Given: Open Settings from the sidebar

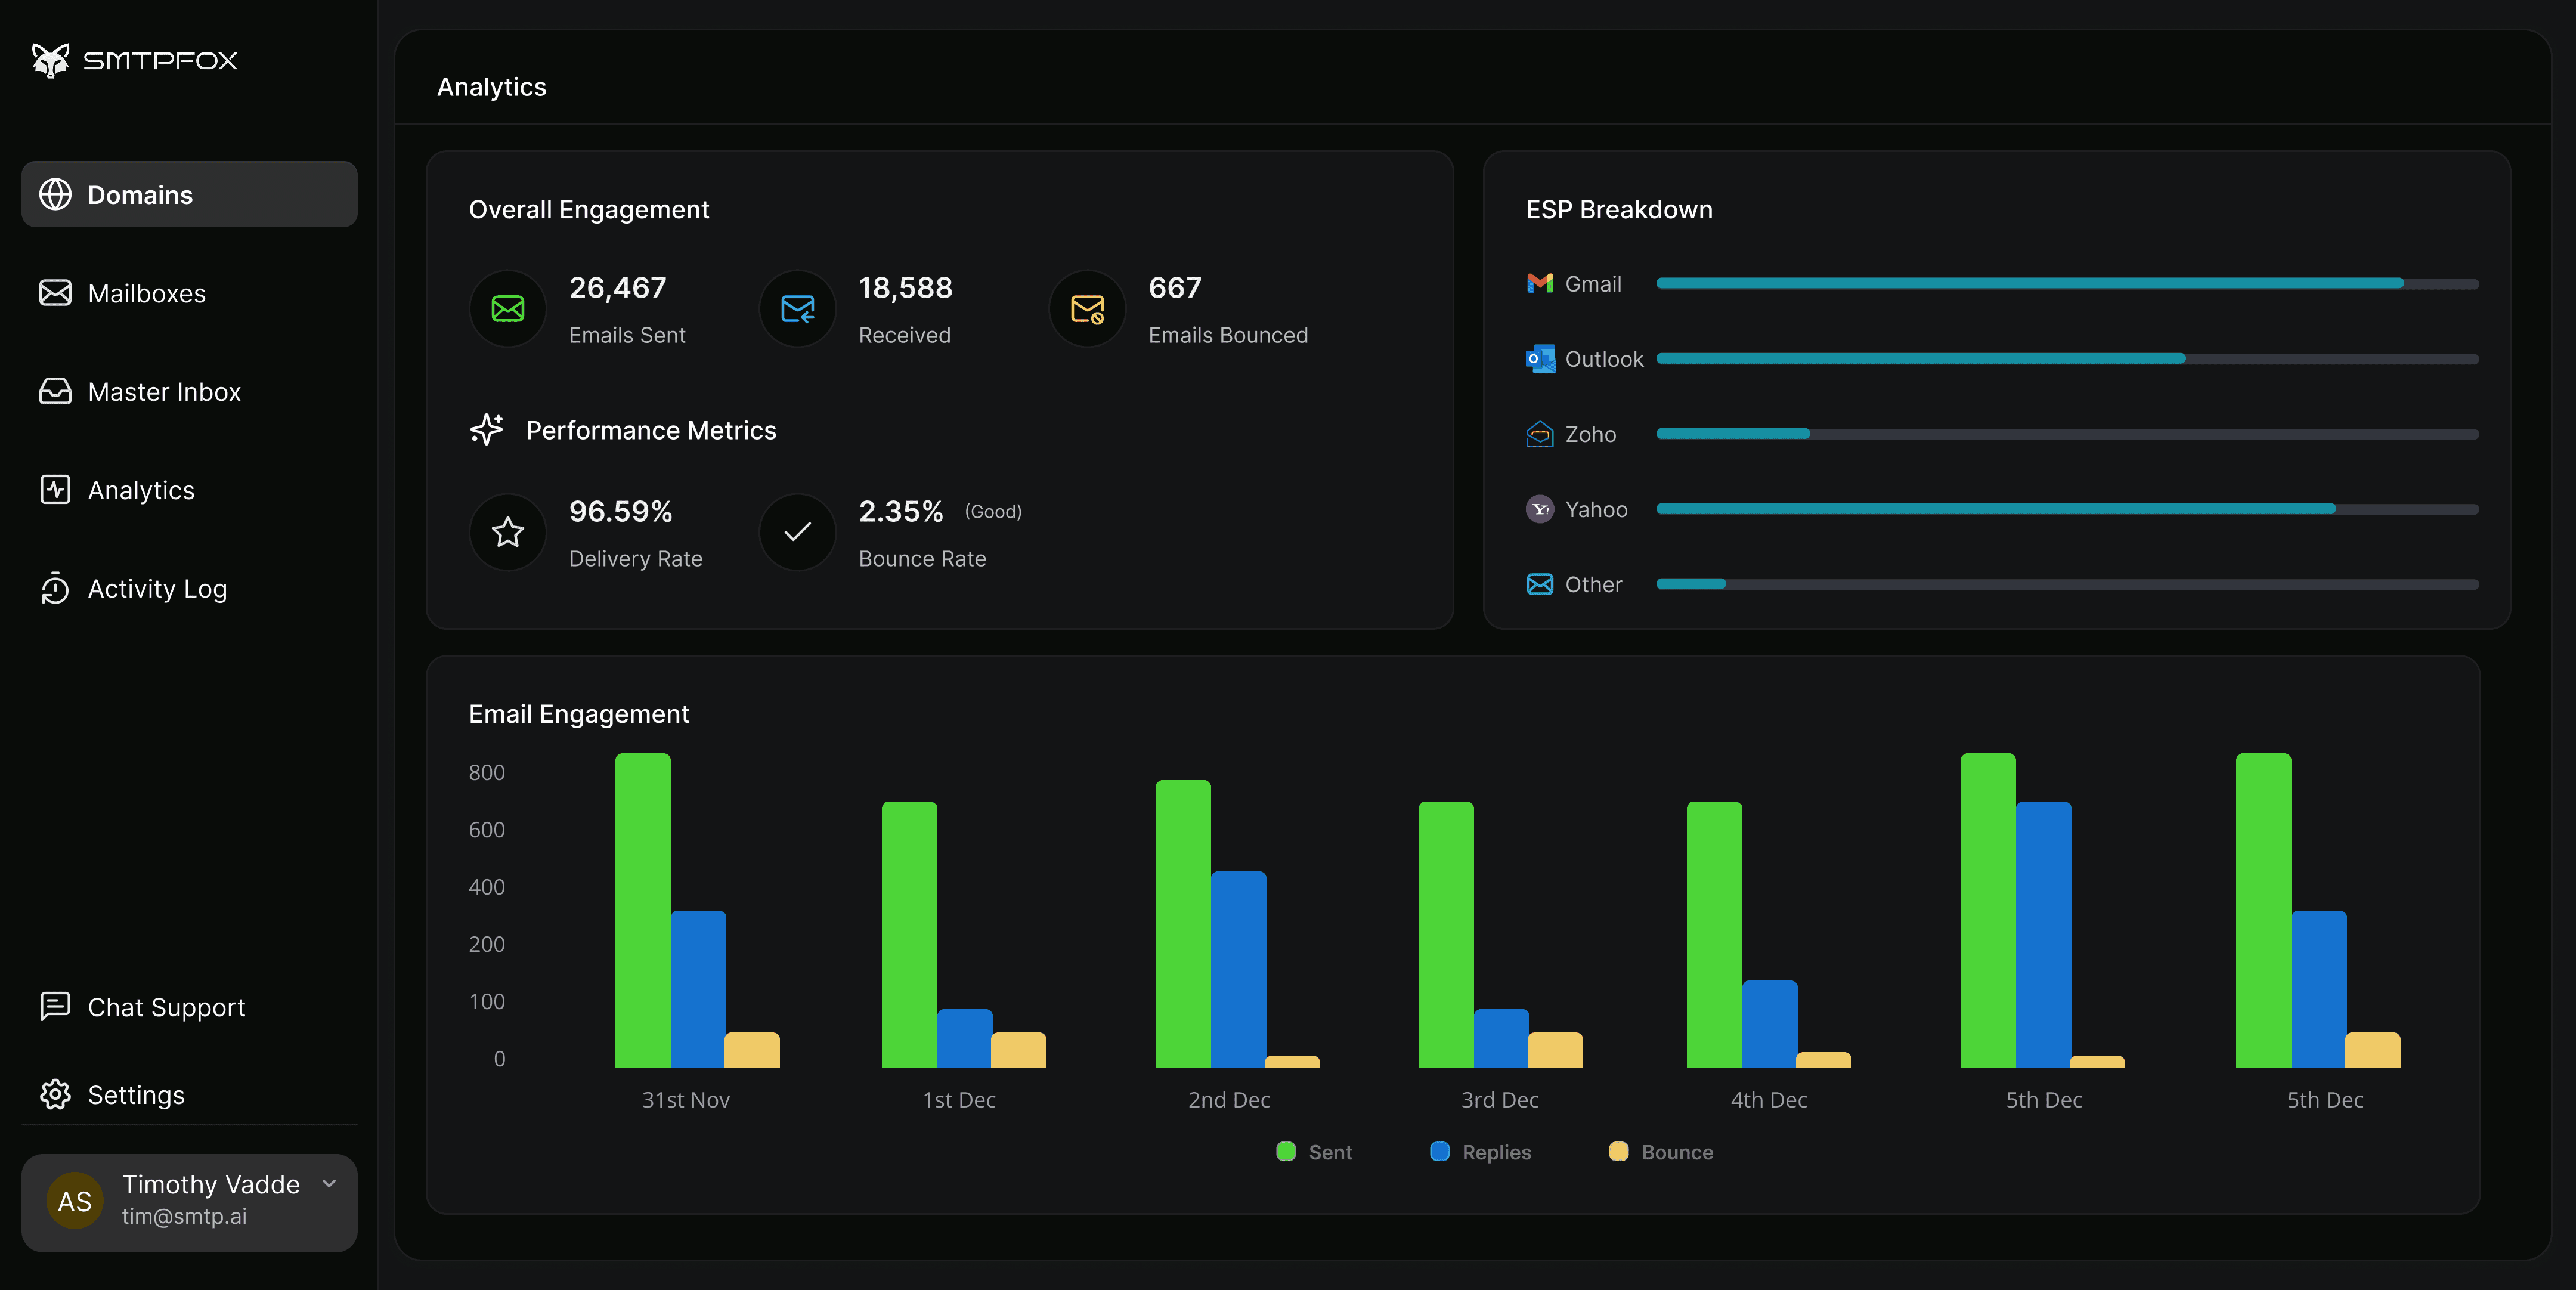Looking at the screenshot, I should point(136,1095).
